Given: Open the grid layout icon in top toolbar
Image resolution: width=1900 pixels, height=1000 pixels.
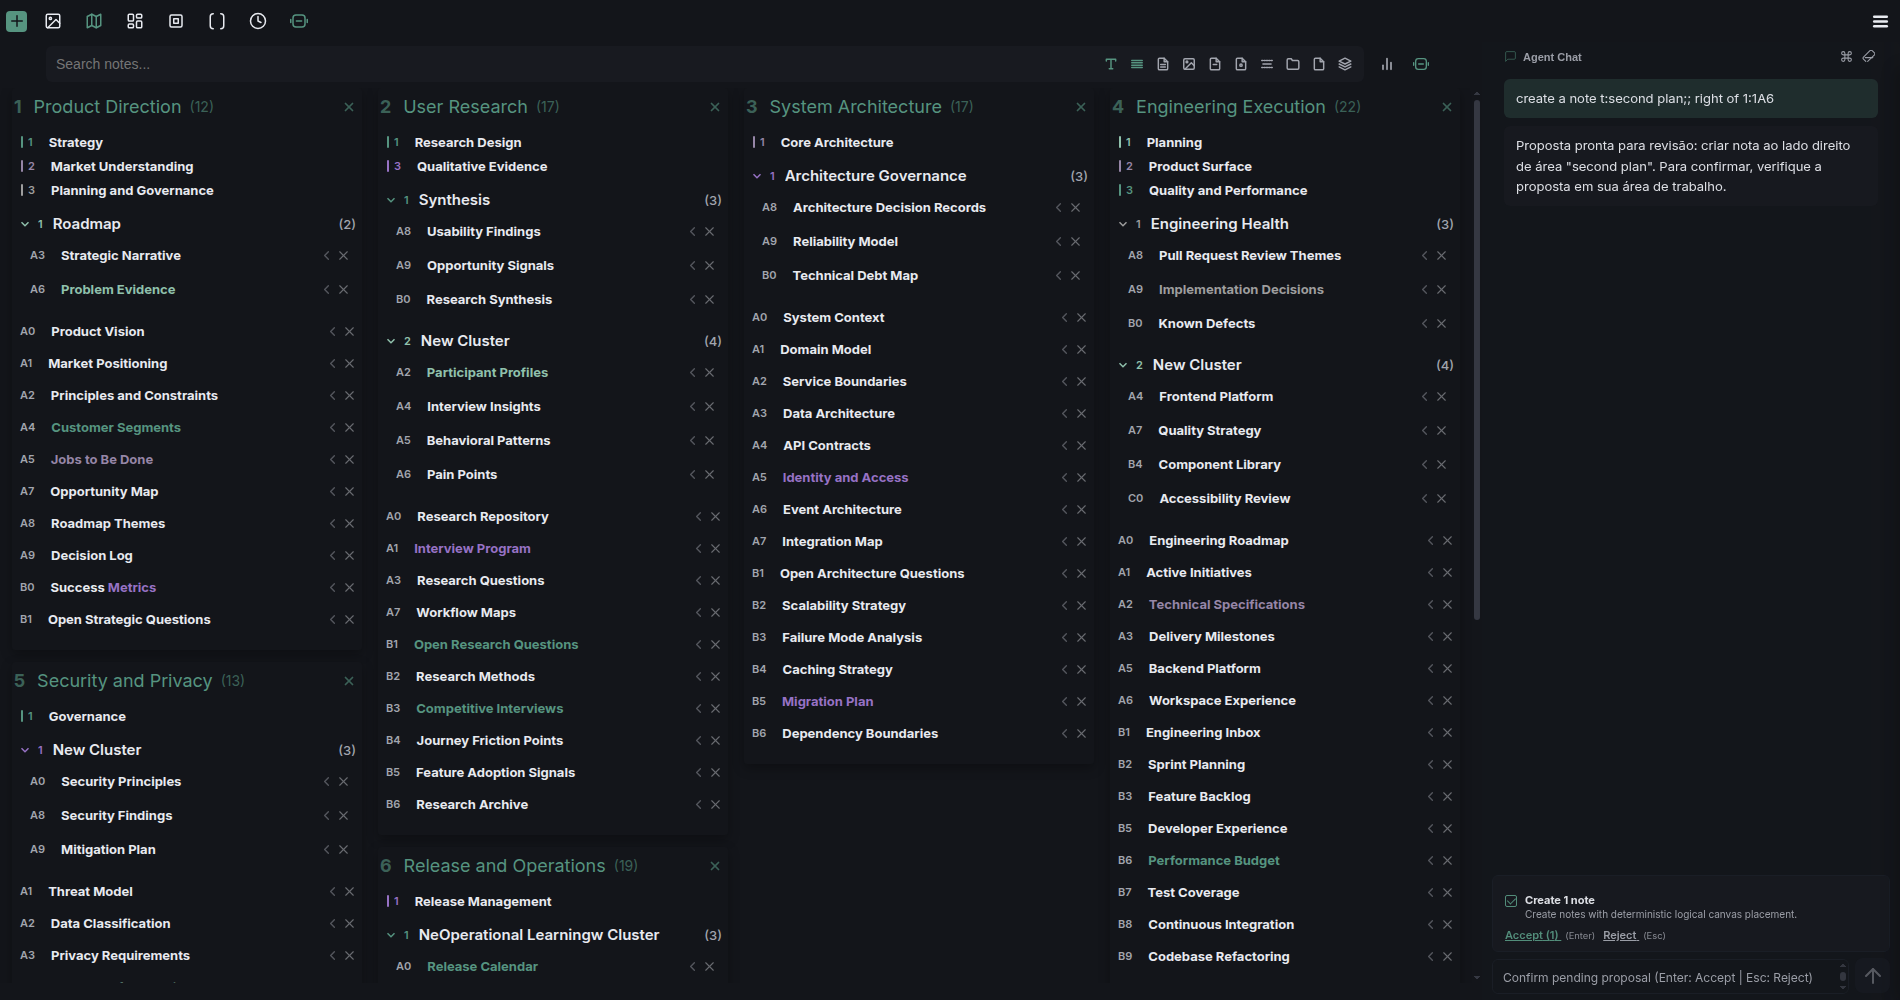Looking at the screenshot, I should coord(135,21).
